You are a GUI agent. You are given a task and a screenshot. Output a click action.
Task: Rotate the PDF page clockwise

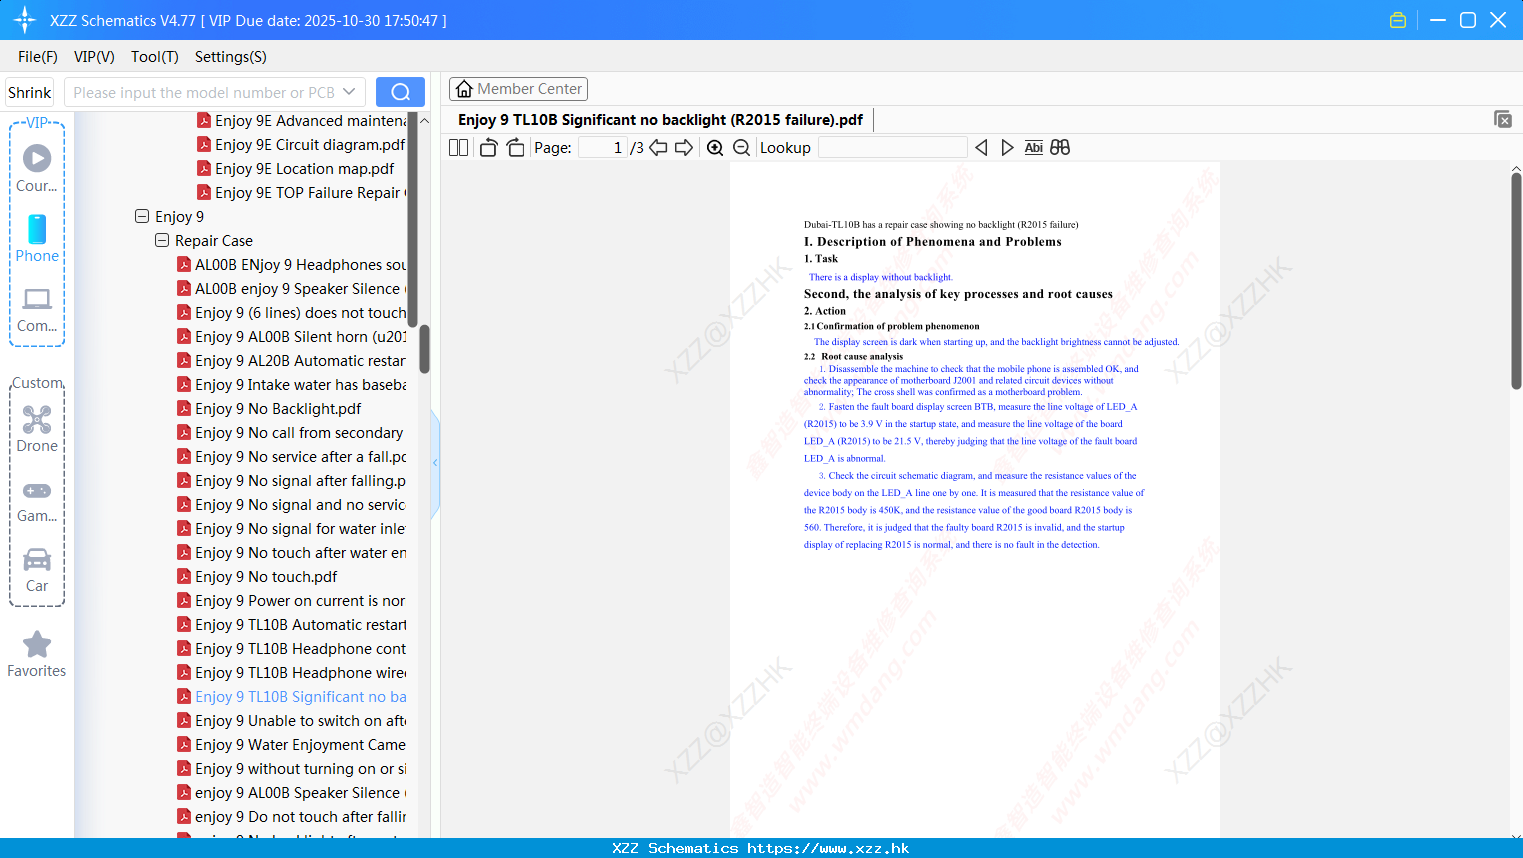click(515, 148)
